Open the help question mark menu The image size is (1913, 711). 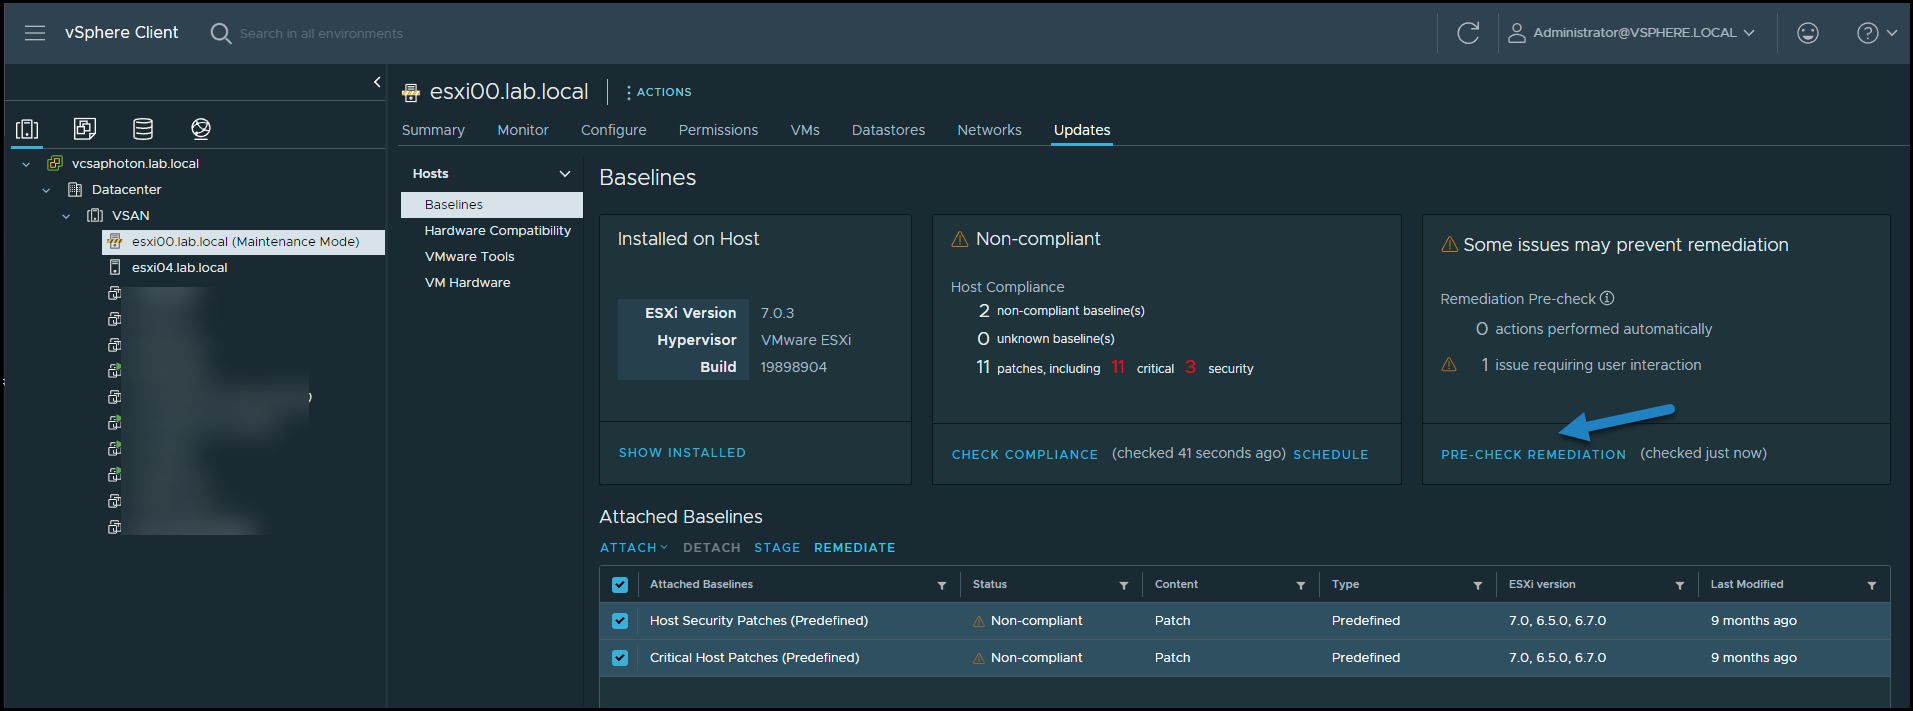pos(1877,33)
